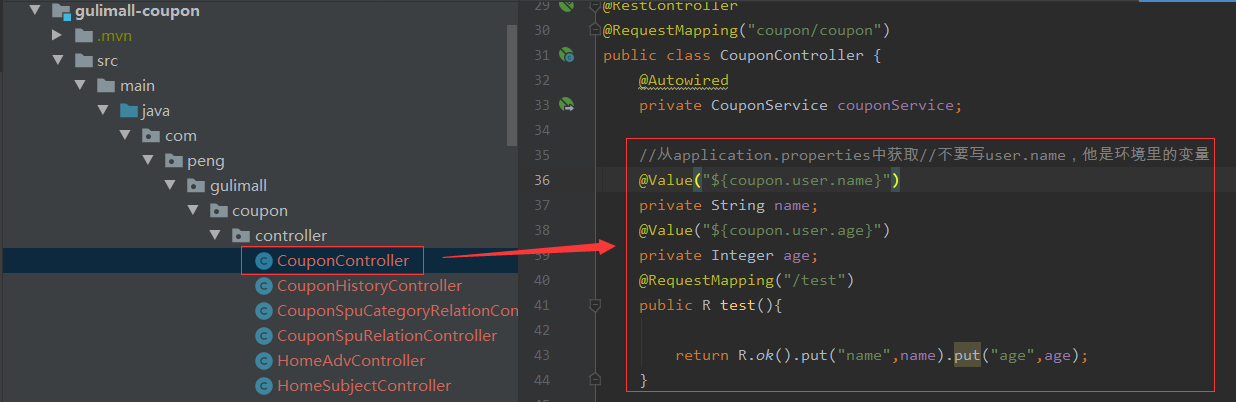1236x402 pixels.
Task: Click the class icon beside CouponSpuCategoryRelationCon
Action: (x=264, y=311)
